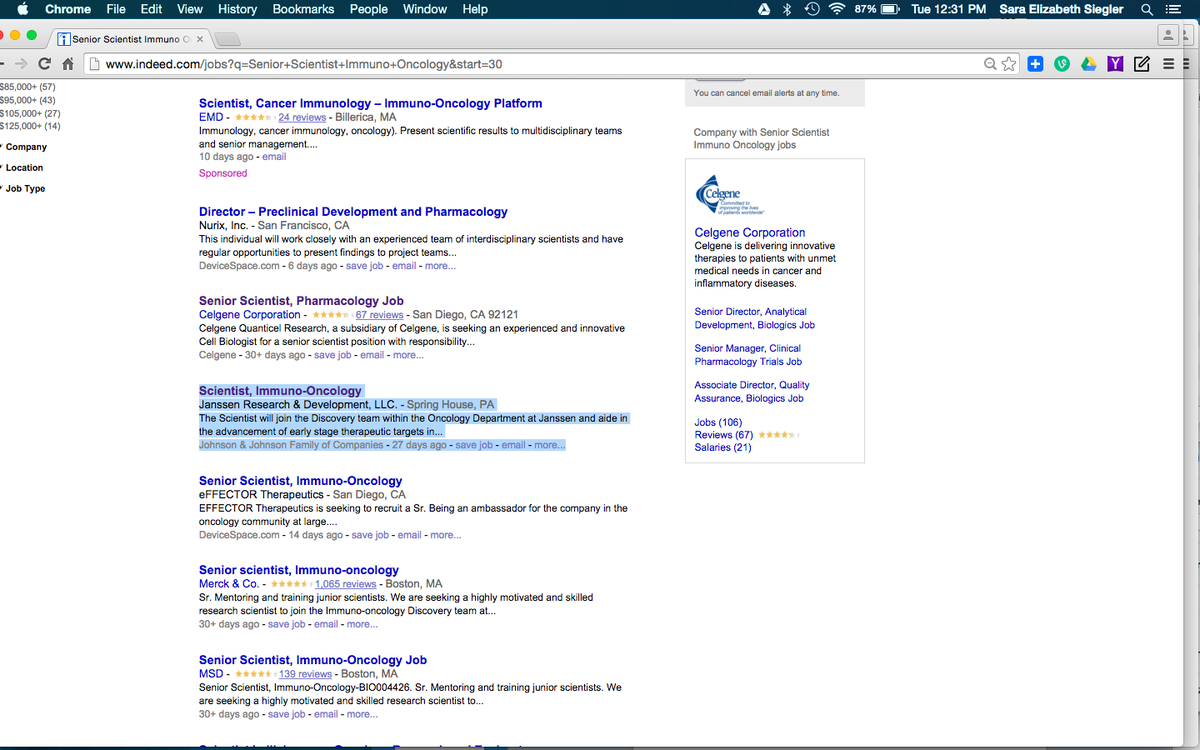
Task: Click email on EMD listing
Action: click(x=274, y=157)
